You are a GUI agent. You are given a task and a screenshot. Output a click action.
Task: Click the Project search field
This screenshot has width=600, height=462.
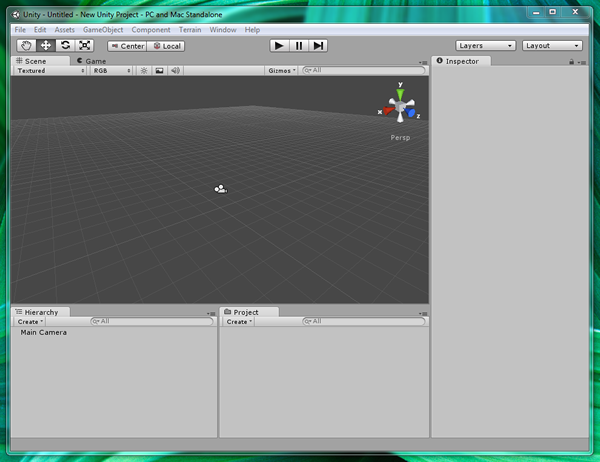click(364, 322)
